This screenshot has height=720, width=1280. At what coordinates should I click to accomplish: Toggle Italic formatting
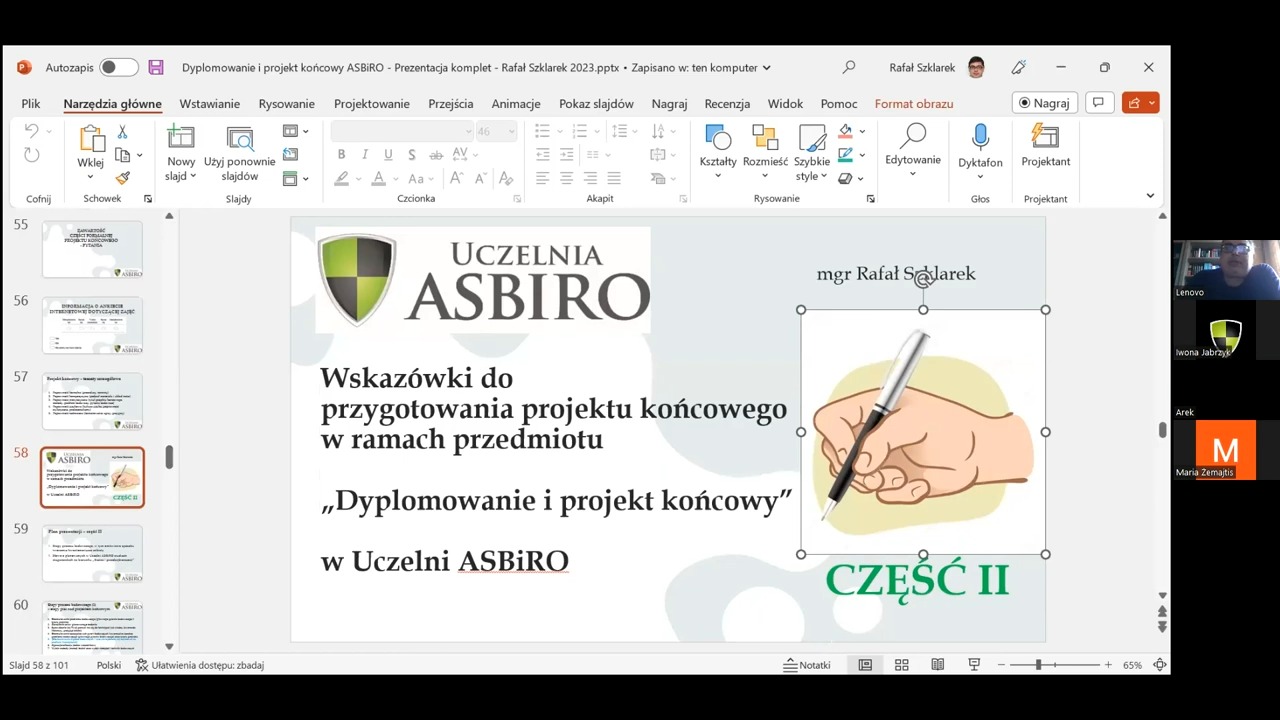pos(364,155)
